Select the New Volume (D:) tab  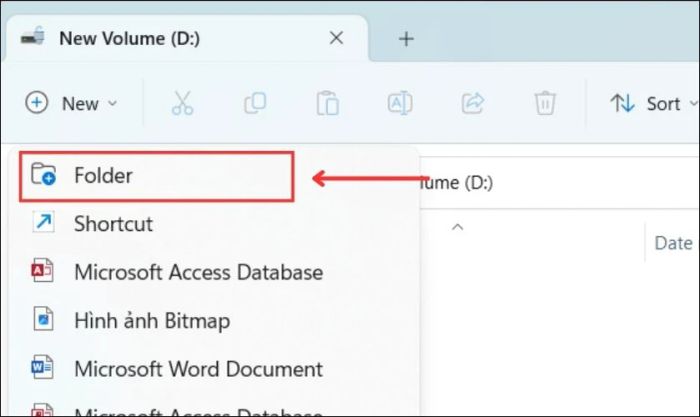(x=188, y=38)
